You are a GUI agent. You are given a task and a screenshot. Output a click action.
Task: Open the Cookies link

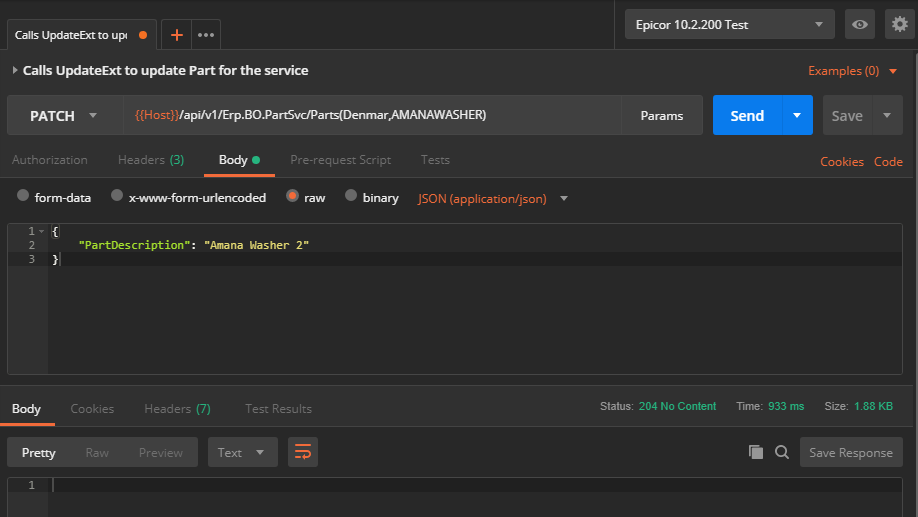(841, 161)
